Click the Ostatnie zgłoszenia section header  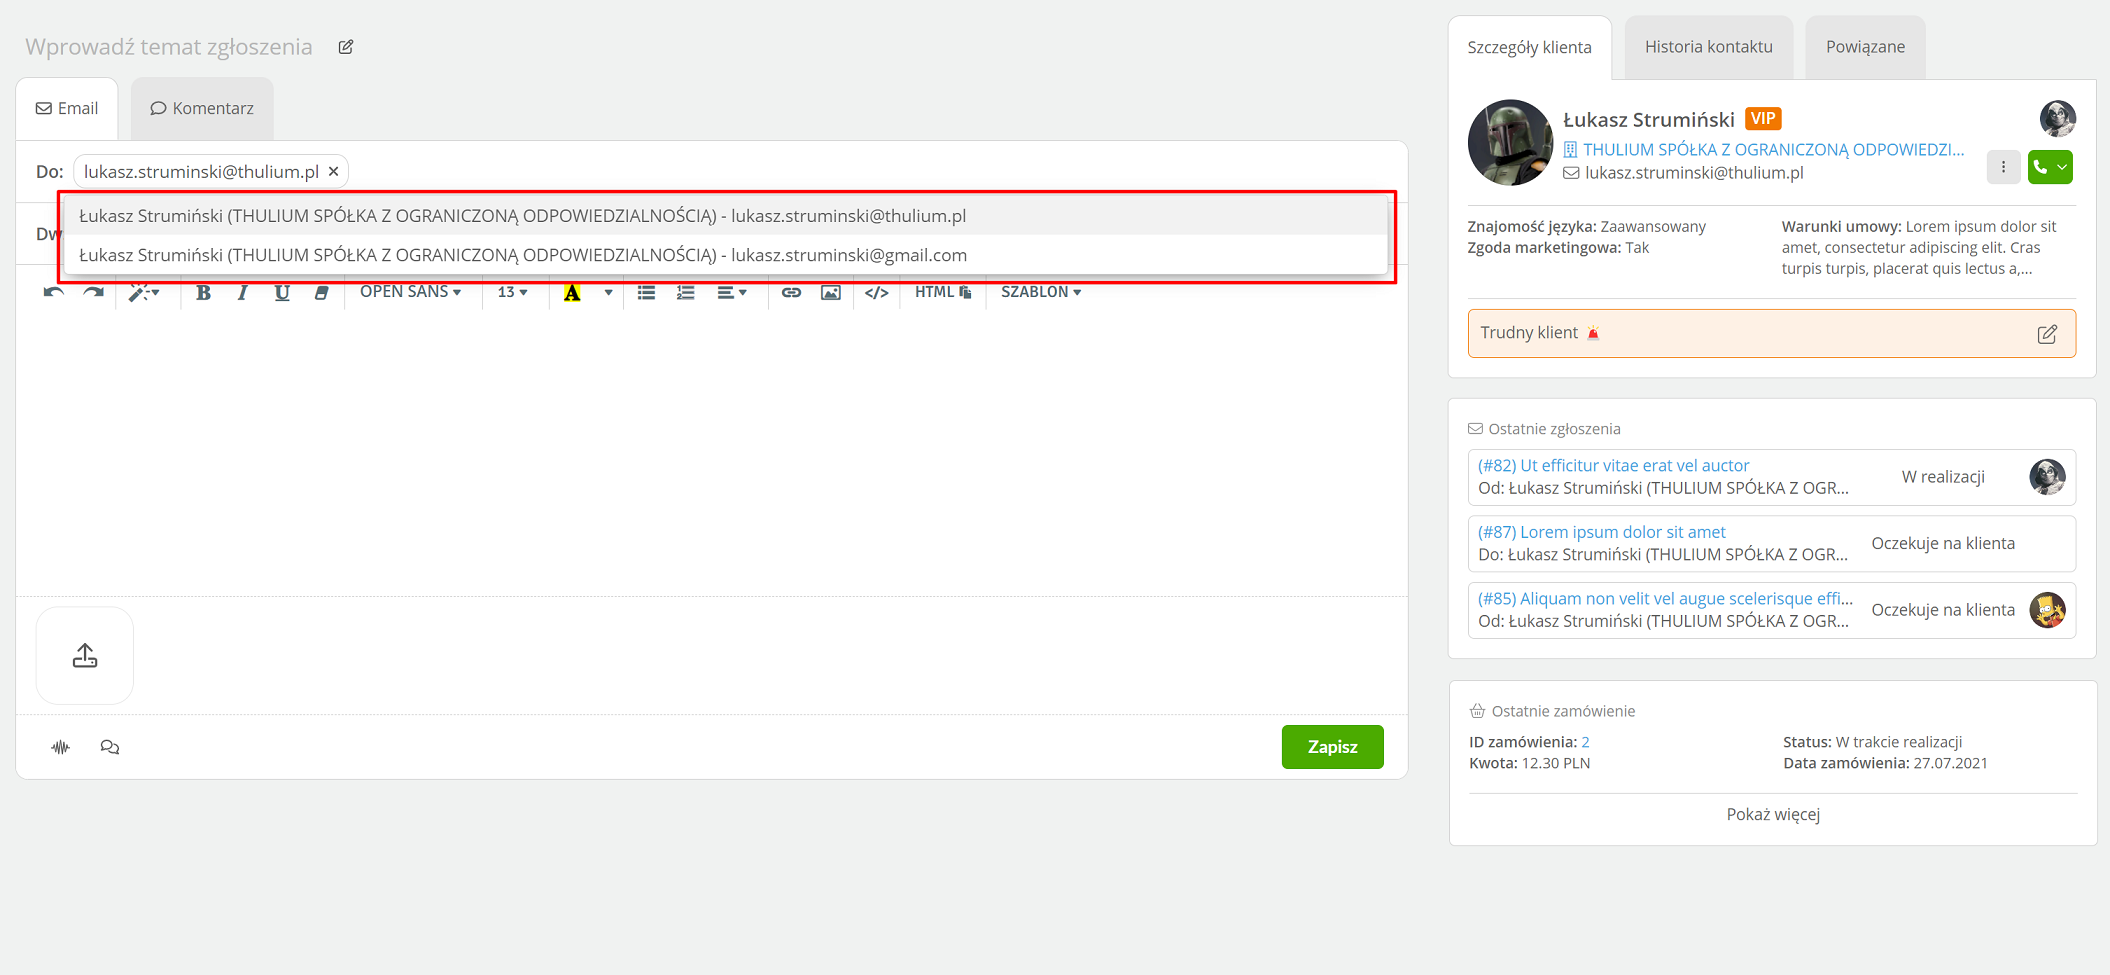(1554, 429)
